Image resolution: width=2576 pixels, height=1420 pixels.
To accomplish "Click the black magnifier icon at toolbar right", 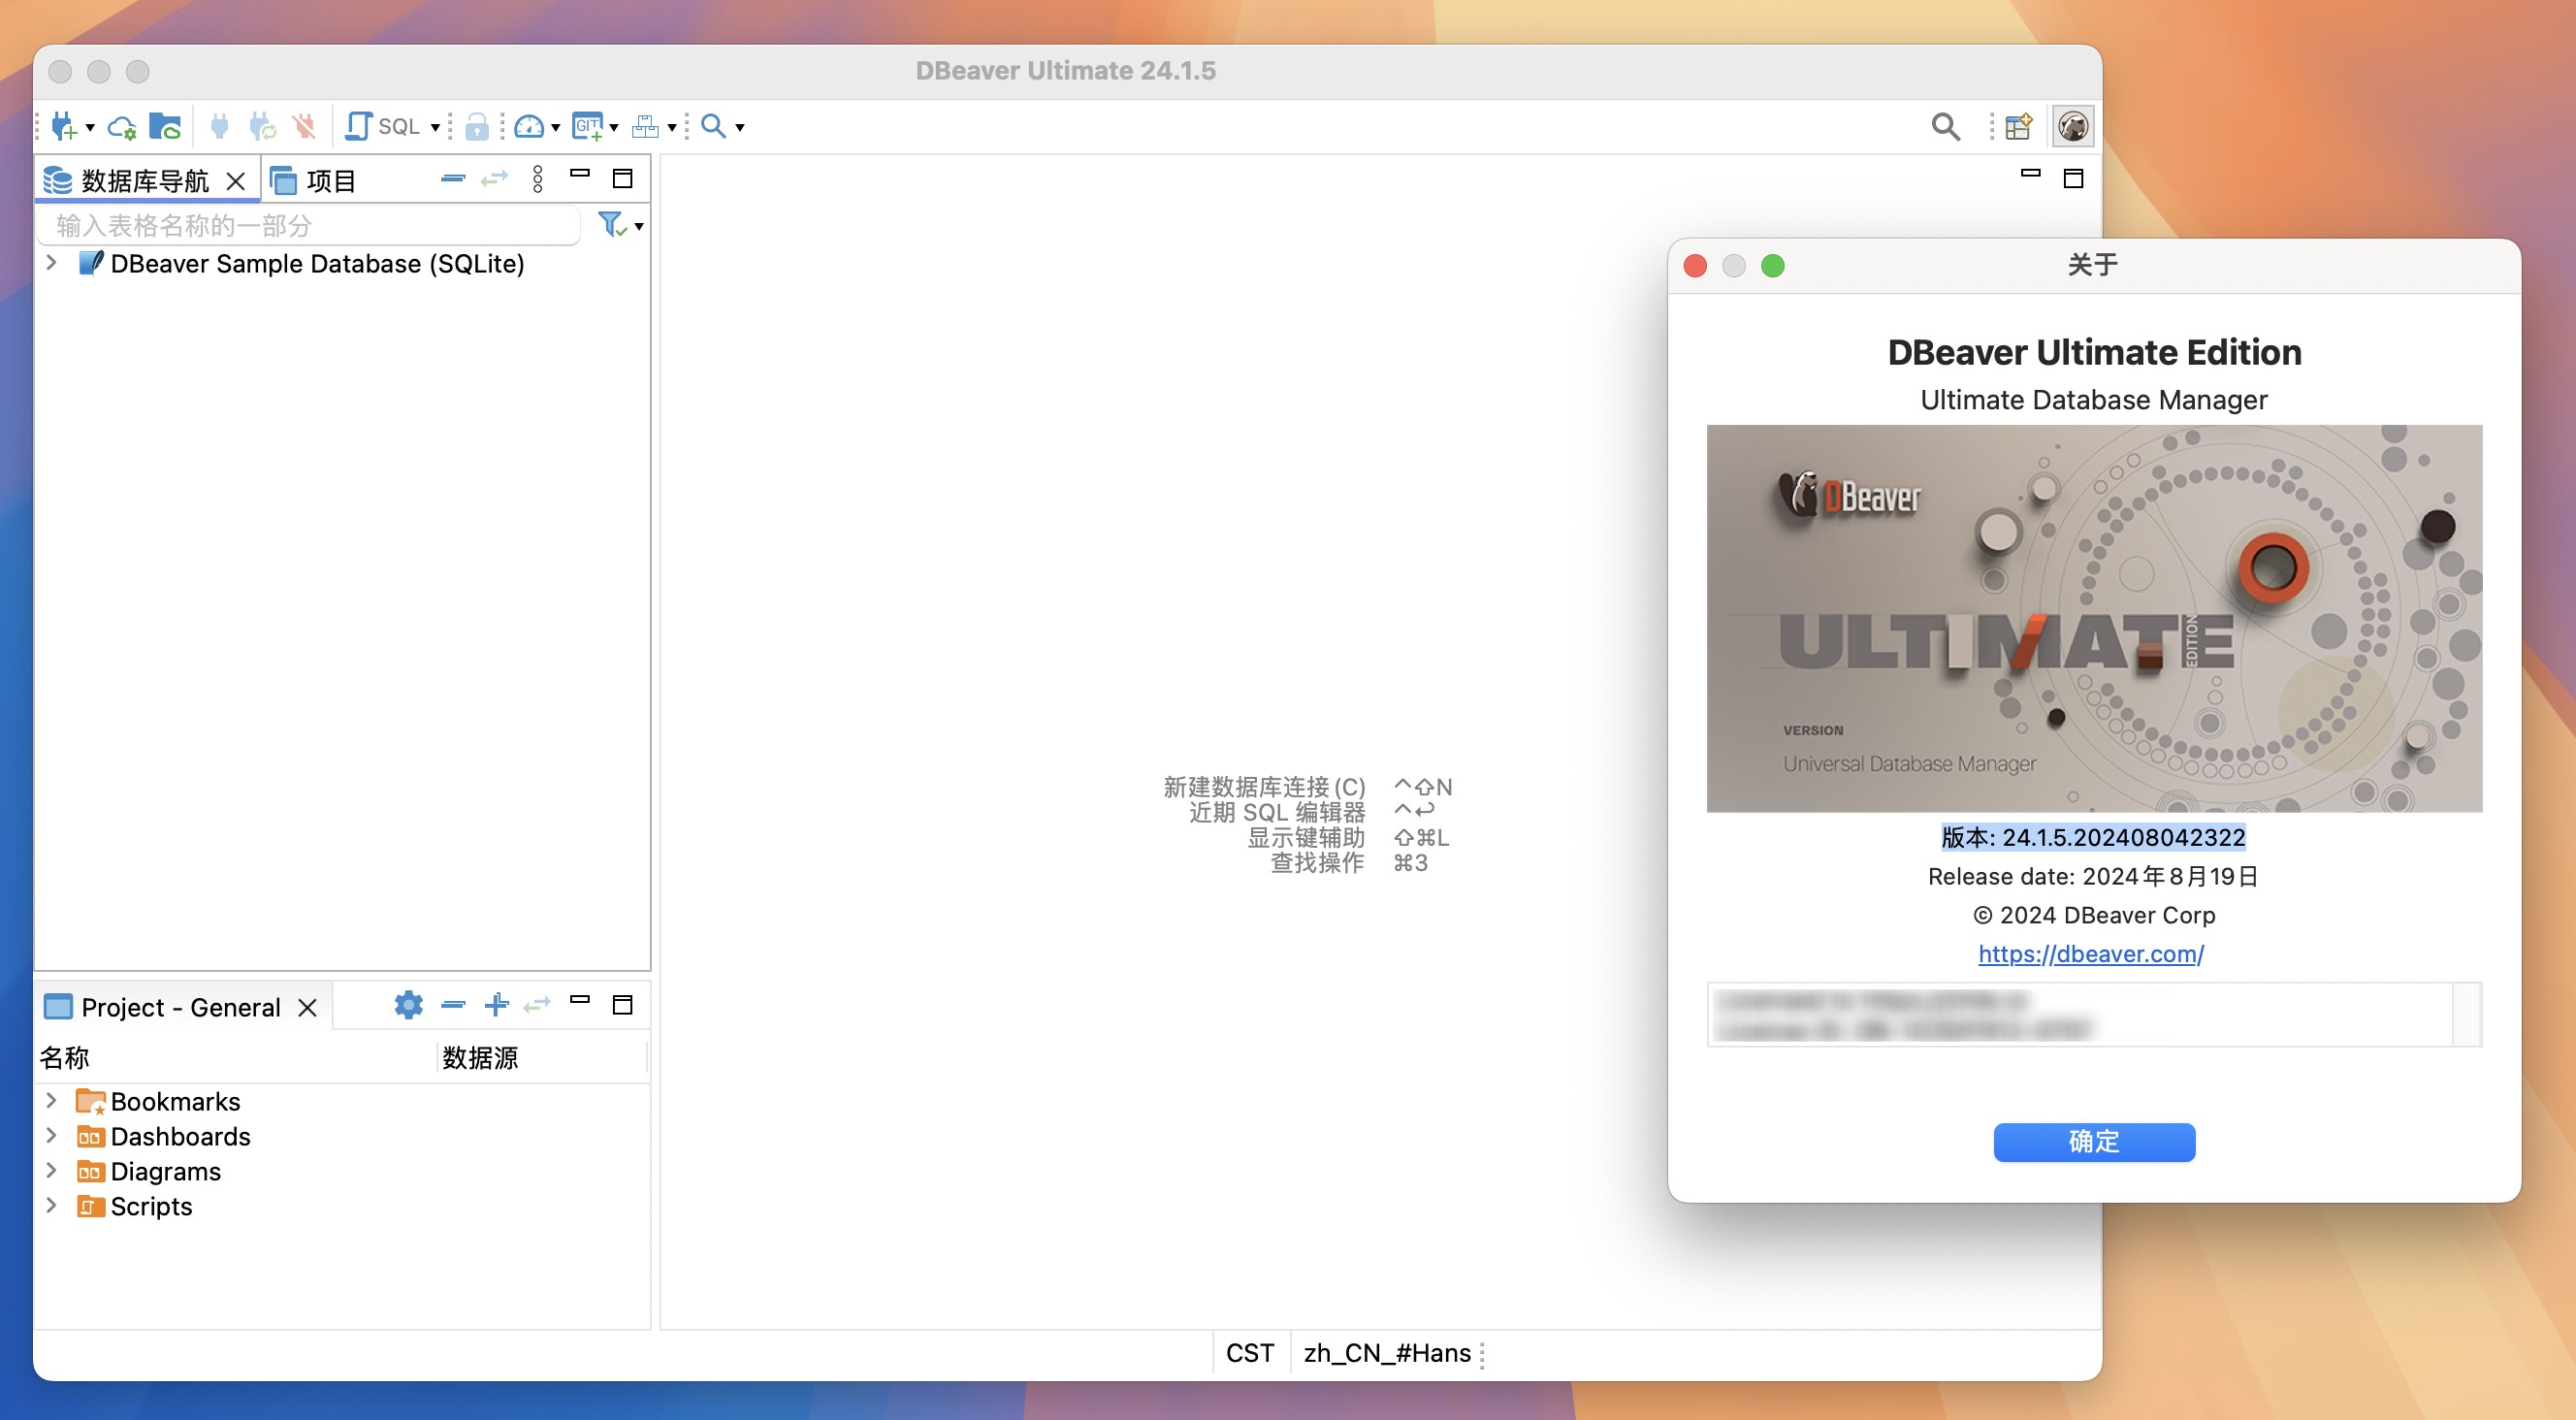I will pyautogui.click(x=1945, y=127).
